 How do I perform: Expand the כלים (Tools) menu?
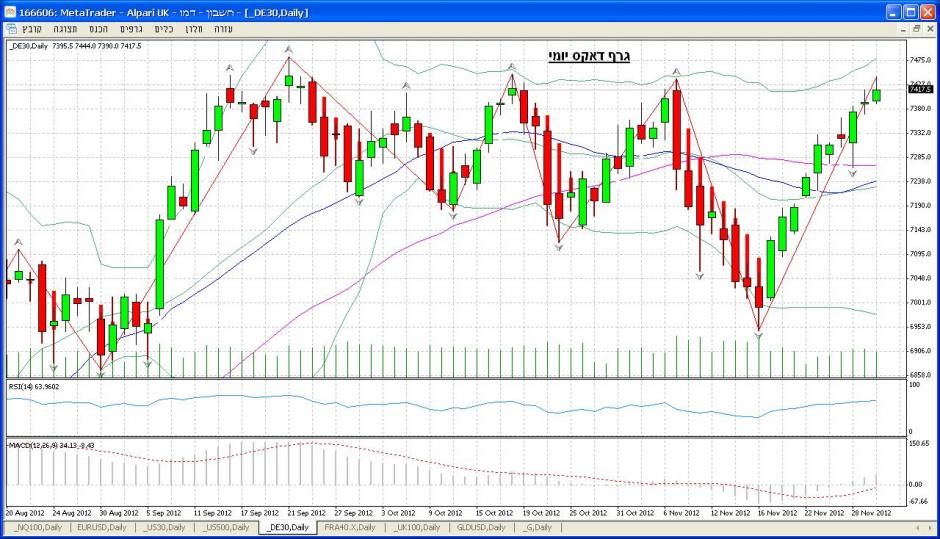coord(163,29)
